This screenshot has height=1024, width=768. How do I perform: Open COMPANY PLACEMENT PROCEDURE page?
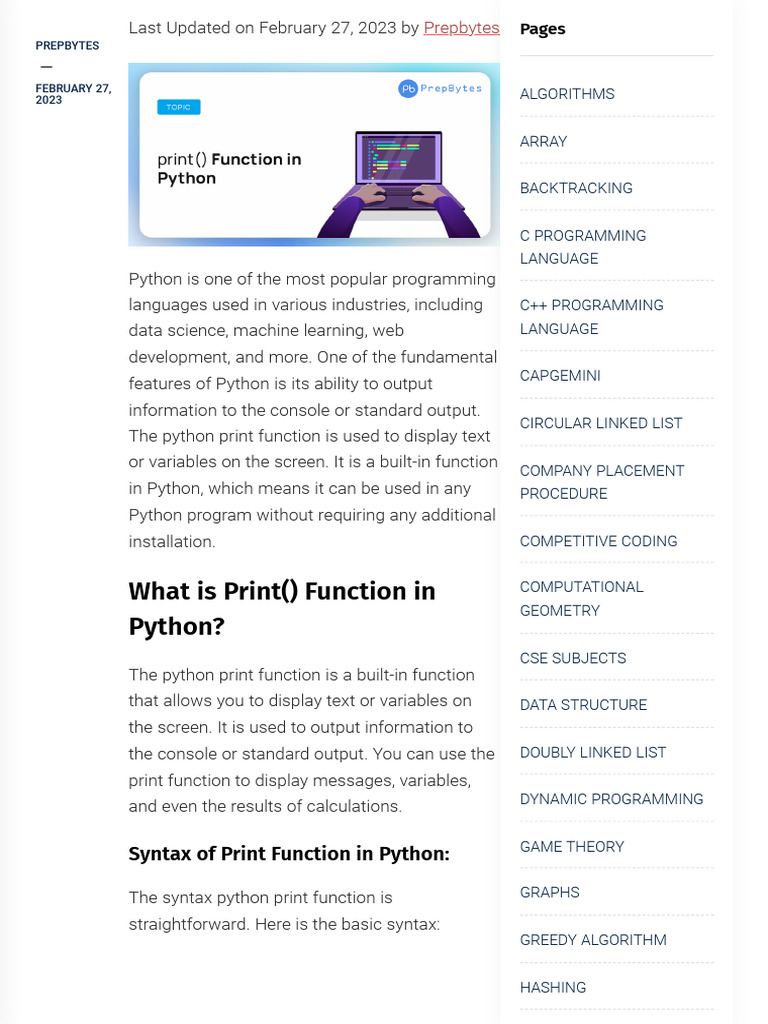click(601, 482)
